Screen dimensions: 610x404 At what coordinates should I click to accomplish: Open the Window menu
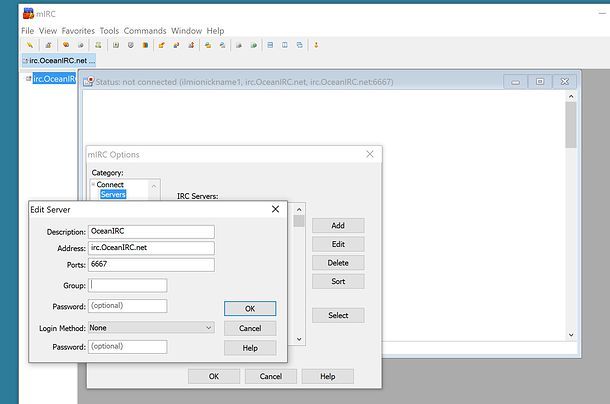click(186, 31)
